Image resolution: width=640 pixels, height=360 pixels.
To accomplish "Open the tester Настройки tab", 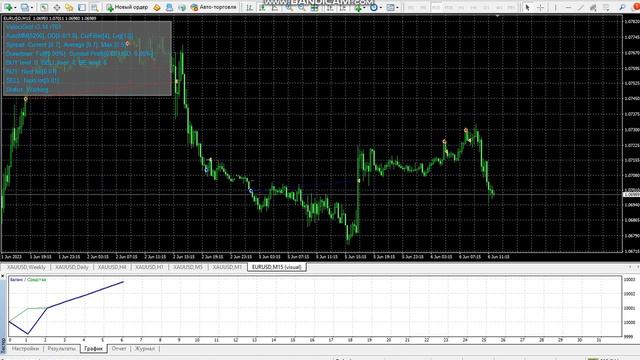I will [x=25, y=349].
